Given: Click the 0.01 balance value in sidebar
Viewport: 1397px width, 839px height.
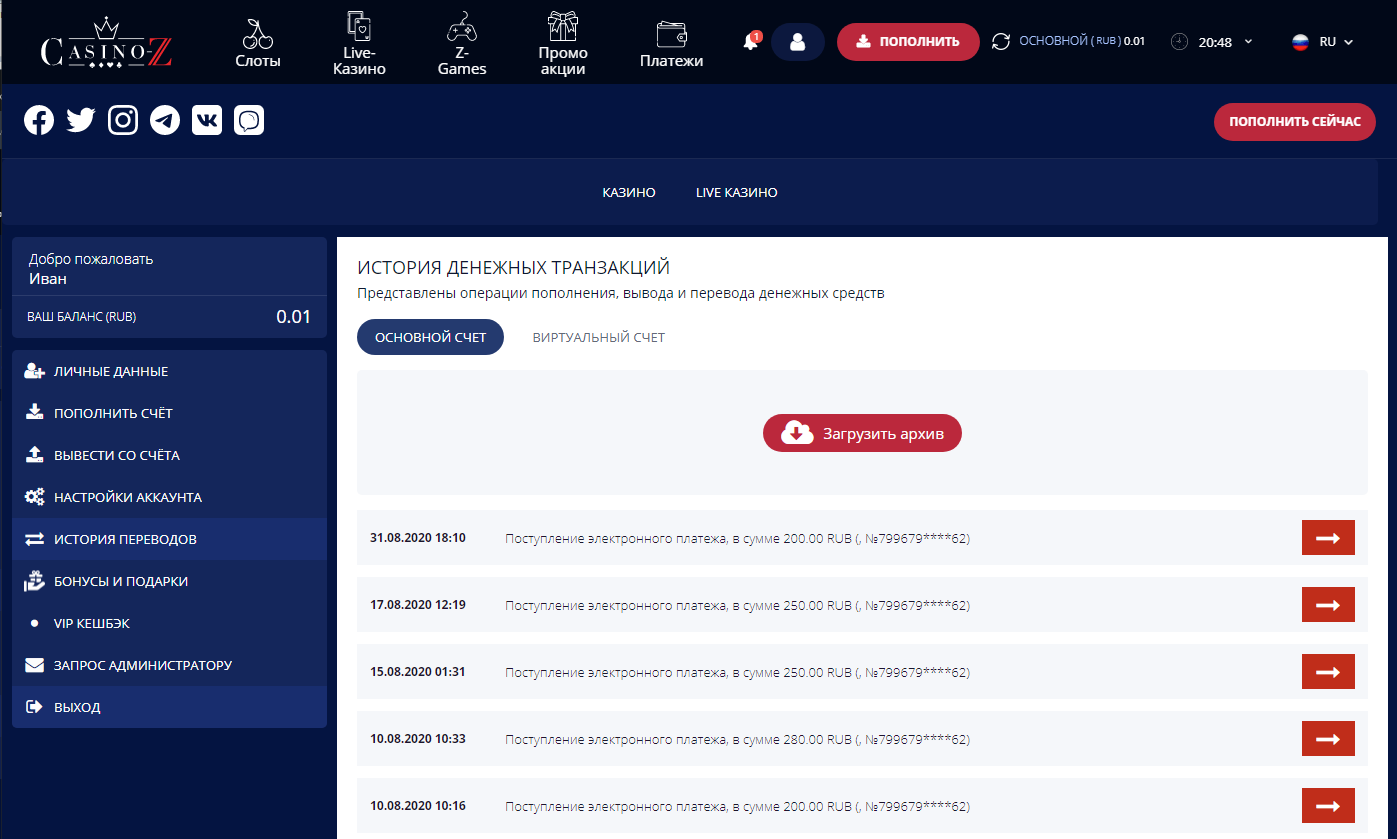Looking at the screenshot, I should point(294,317).
